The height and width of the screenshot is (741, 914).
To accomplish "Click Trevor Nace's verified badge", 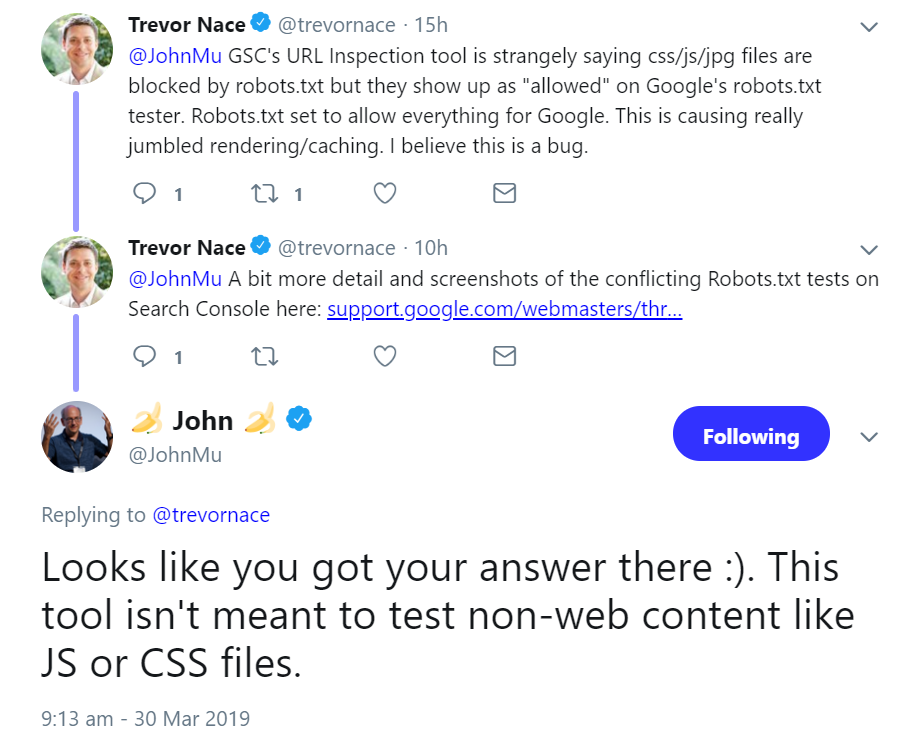I will tap(258, 23).
